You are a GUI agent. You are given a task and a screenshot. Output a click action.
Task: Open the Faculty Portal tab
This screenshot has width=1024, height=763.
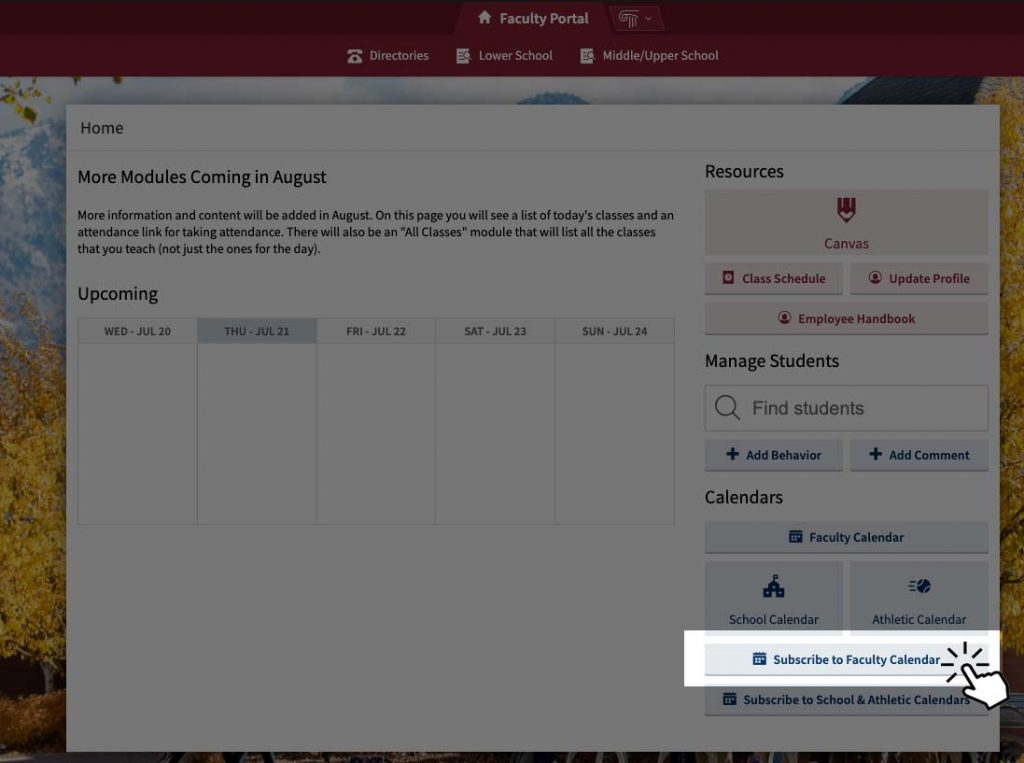click(x=543, y=18)
